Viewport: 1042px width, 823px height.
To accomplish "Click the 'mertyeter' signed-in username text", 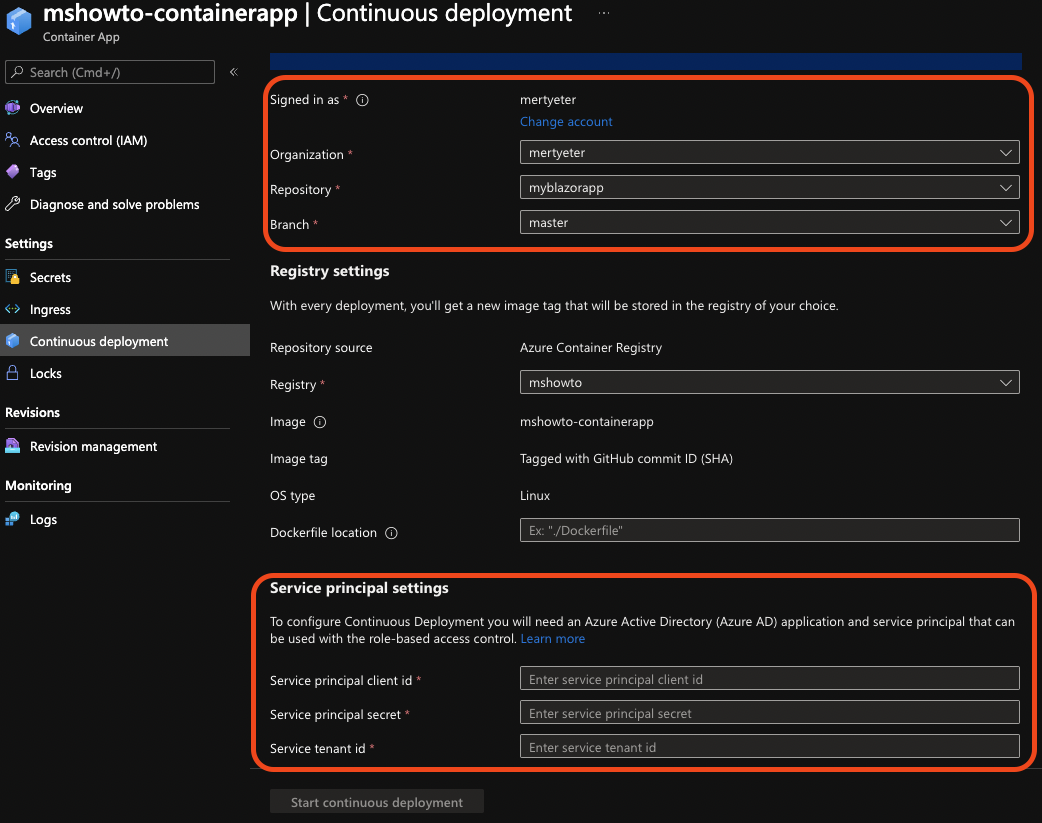I will [x=548, y=100].
